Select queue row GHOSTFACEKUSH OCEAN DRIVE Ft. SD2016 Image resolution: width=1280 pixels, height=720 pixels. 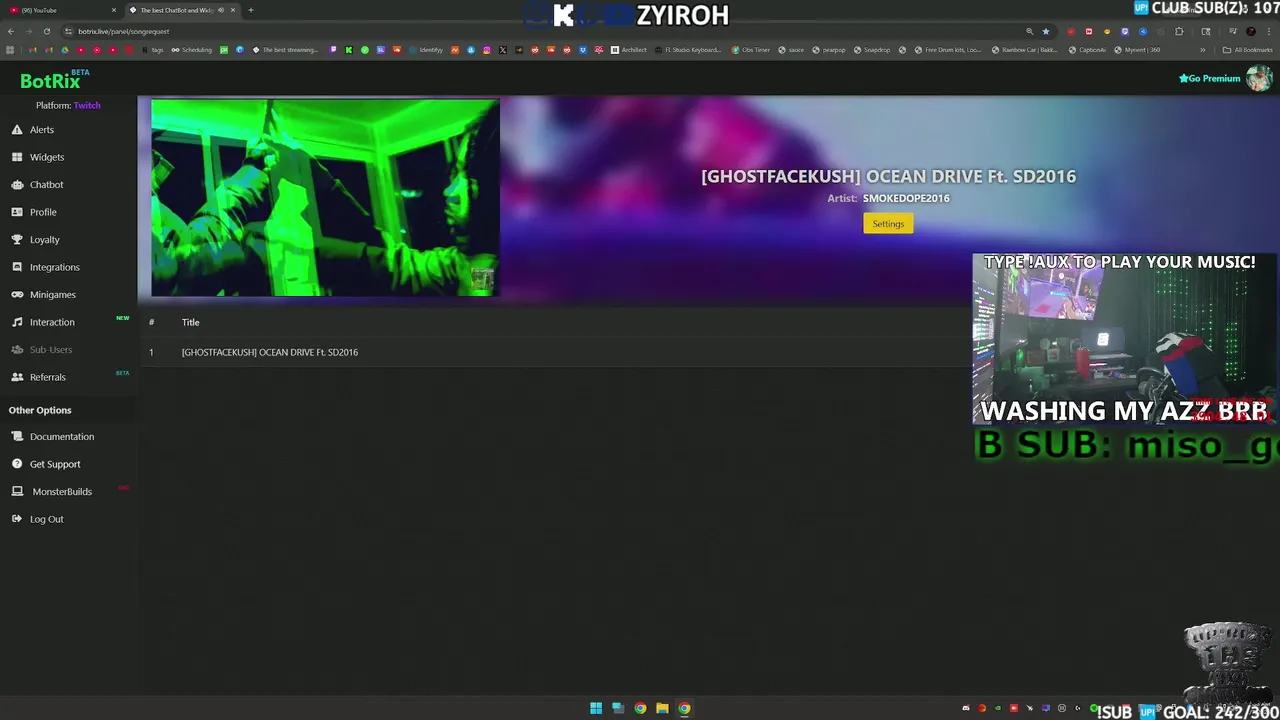click(x=555, y=352)
